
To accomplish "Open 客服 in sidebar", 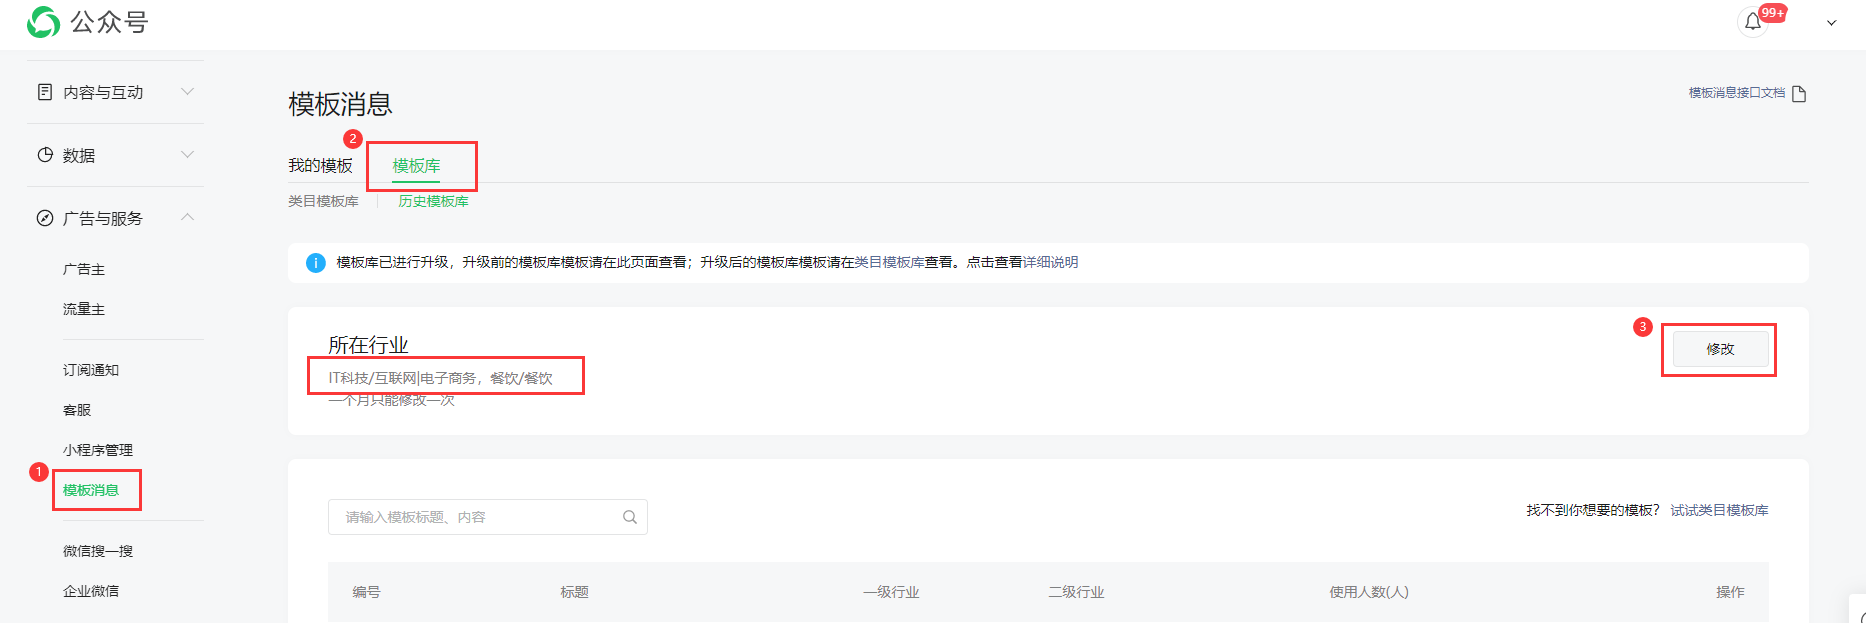I will (77, 410).
